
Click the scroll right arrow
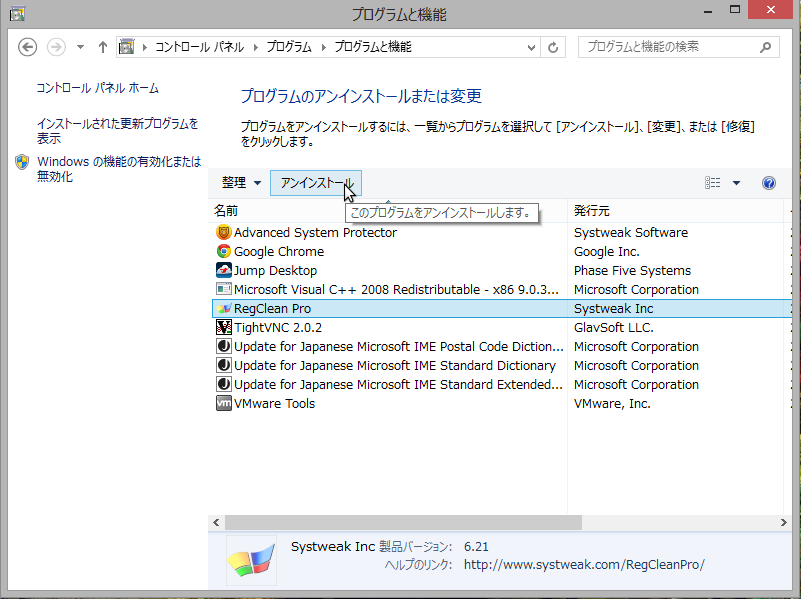[x=783, y=522]
